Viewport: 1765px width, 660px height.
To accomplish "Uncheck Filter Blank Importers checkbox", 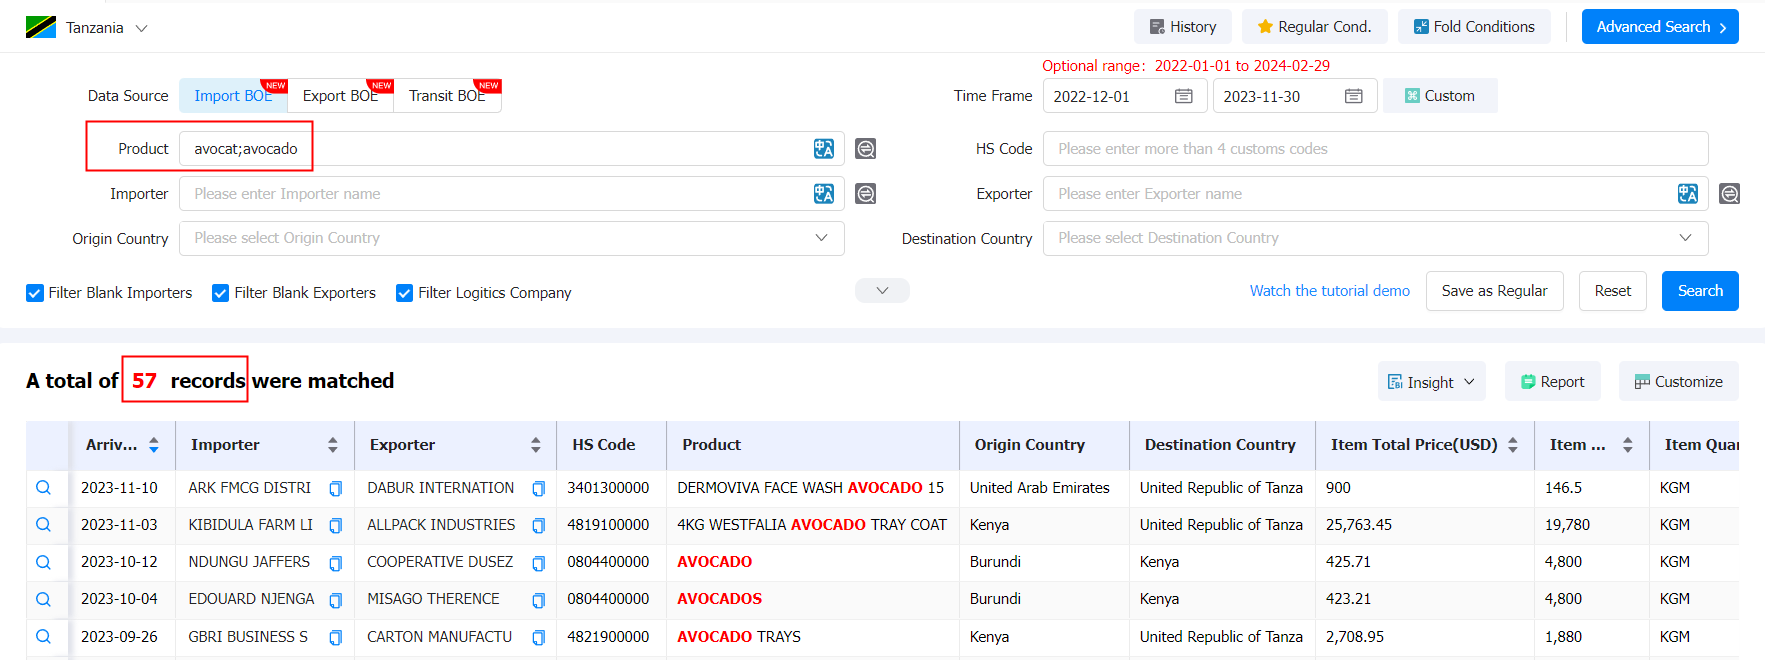I will [35, 293].
